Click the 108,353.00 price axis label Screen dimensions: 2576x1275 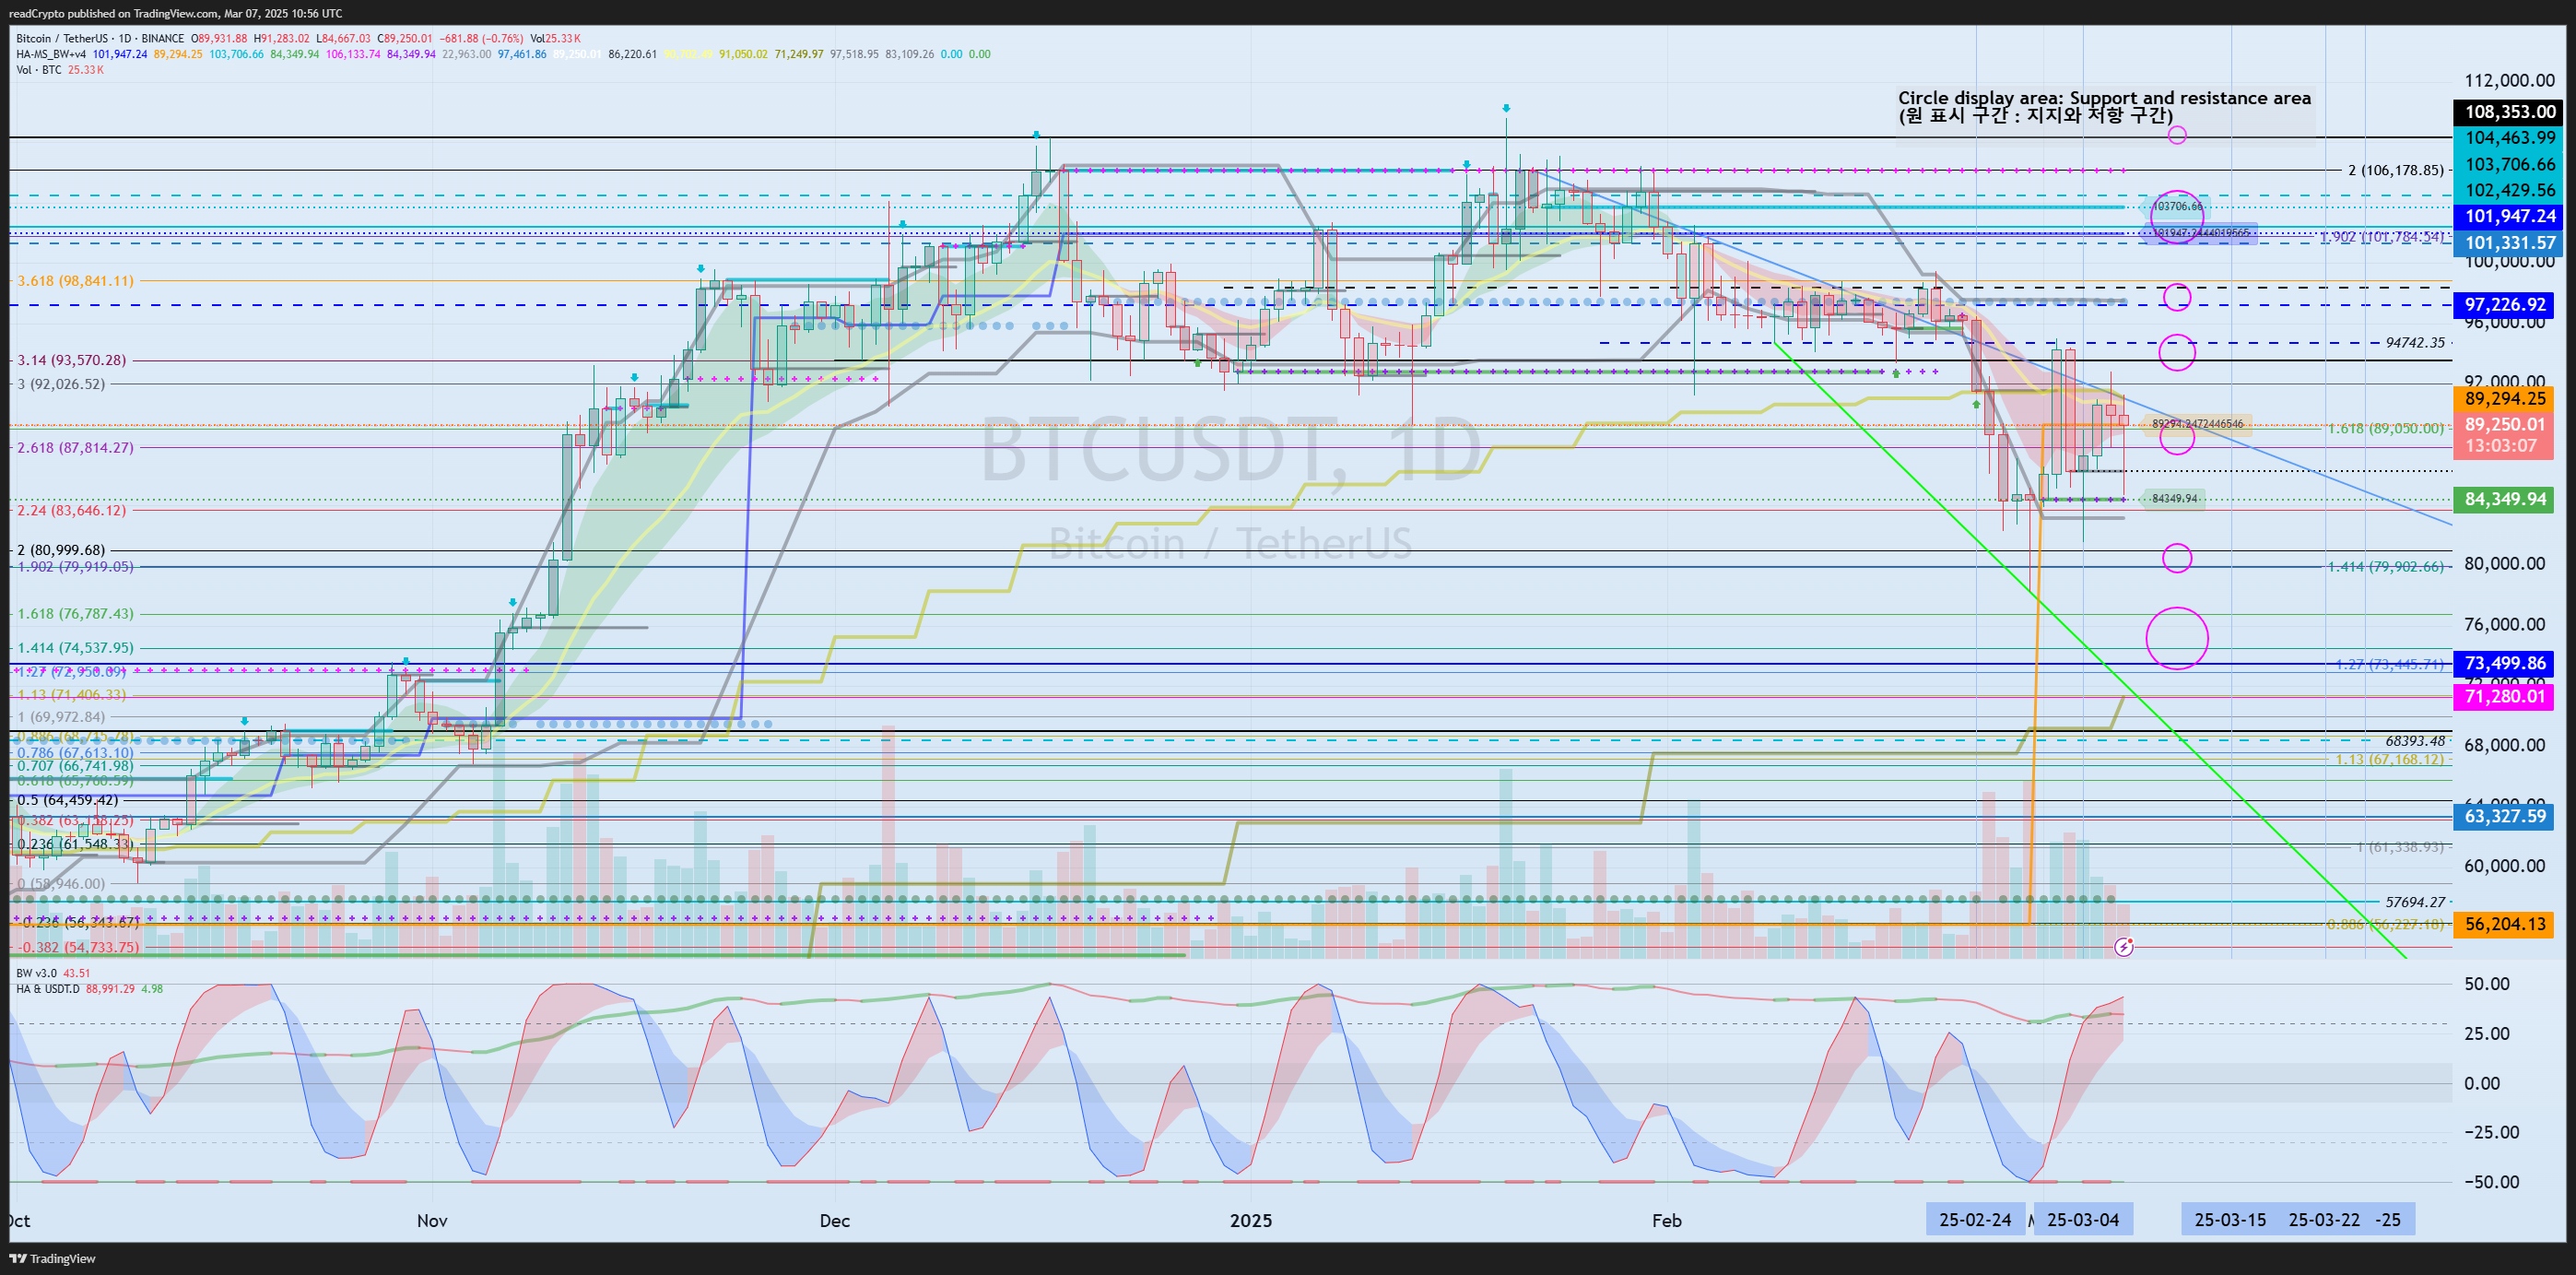pos(2510,112)
